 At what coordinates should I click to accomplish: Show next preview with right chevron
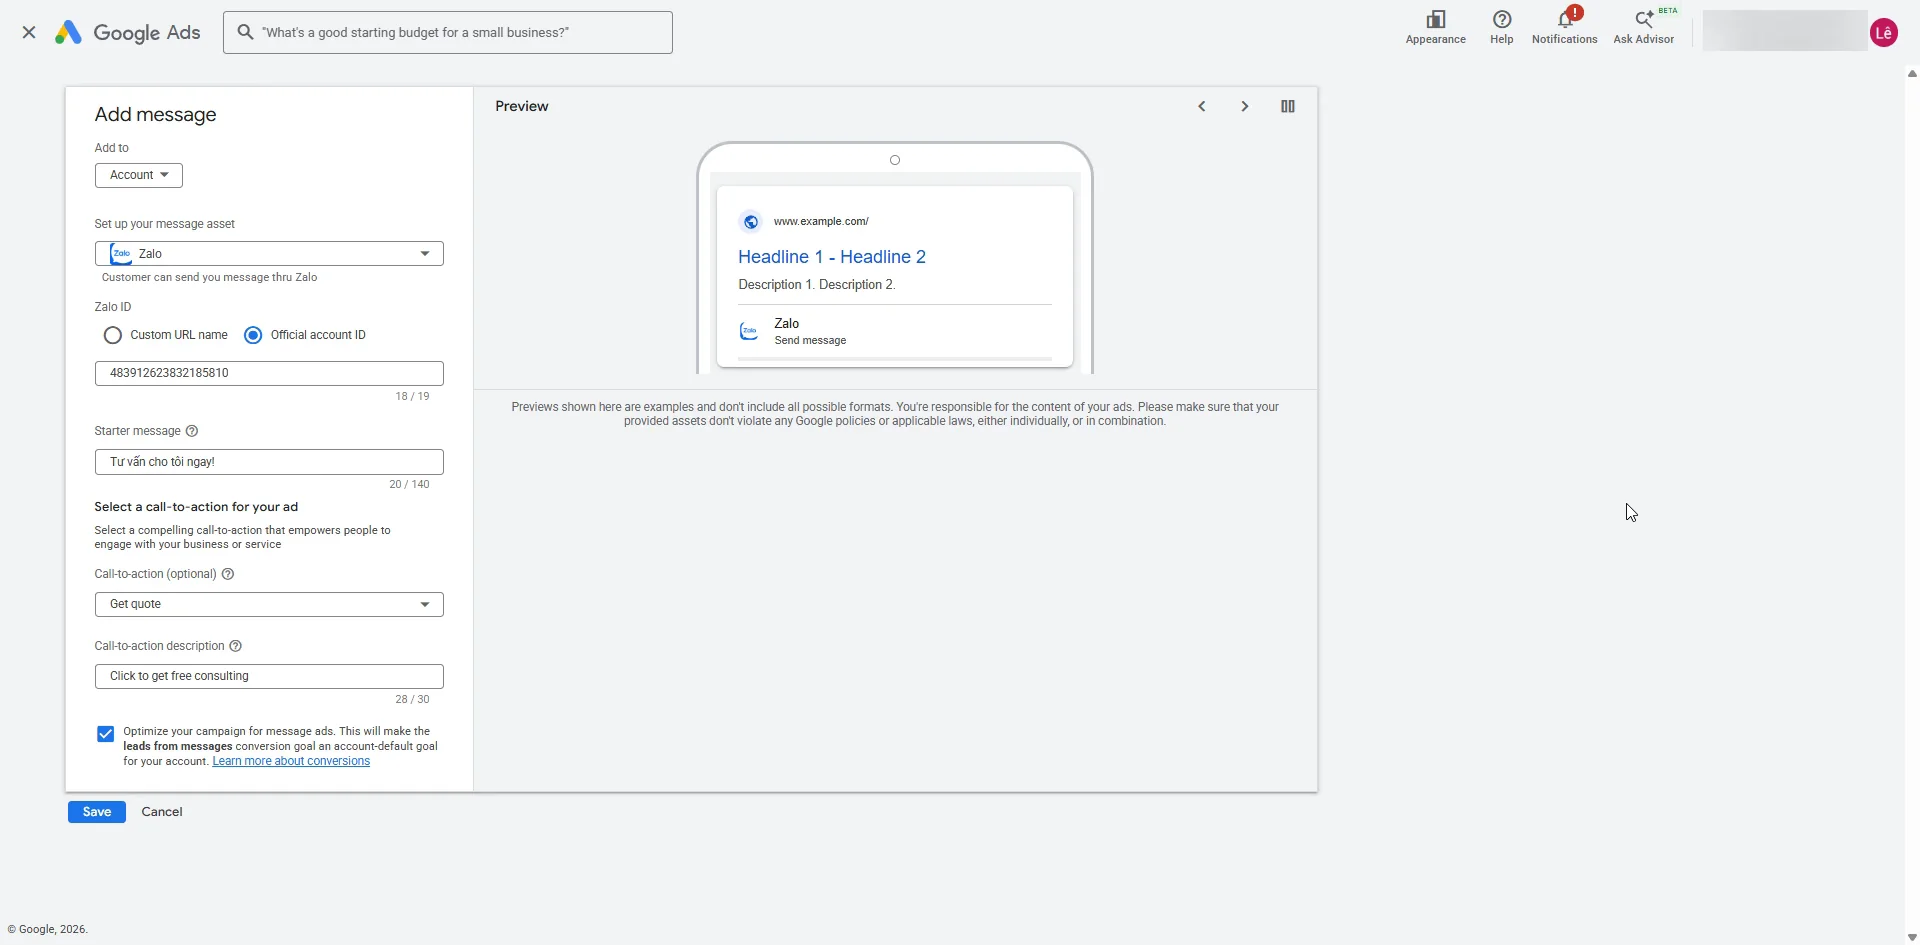point(1245,106)
